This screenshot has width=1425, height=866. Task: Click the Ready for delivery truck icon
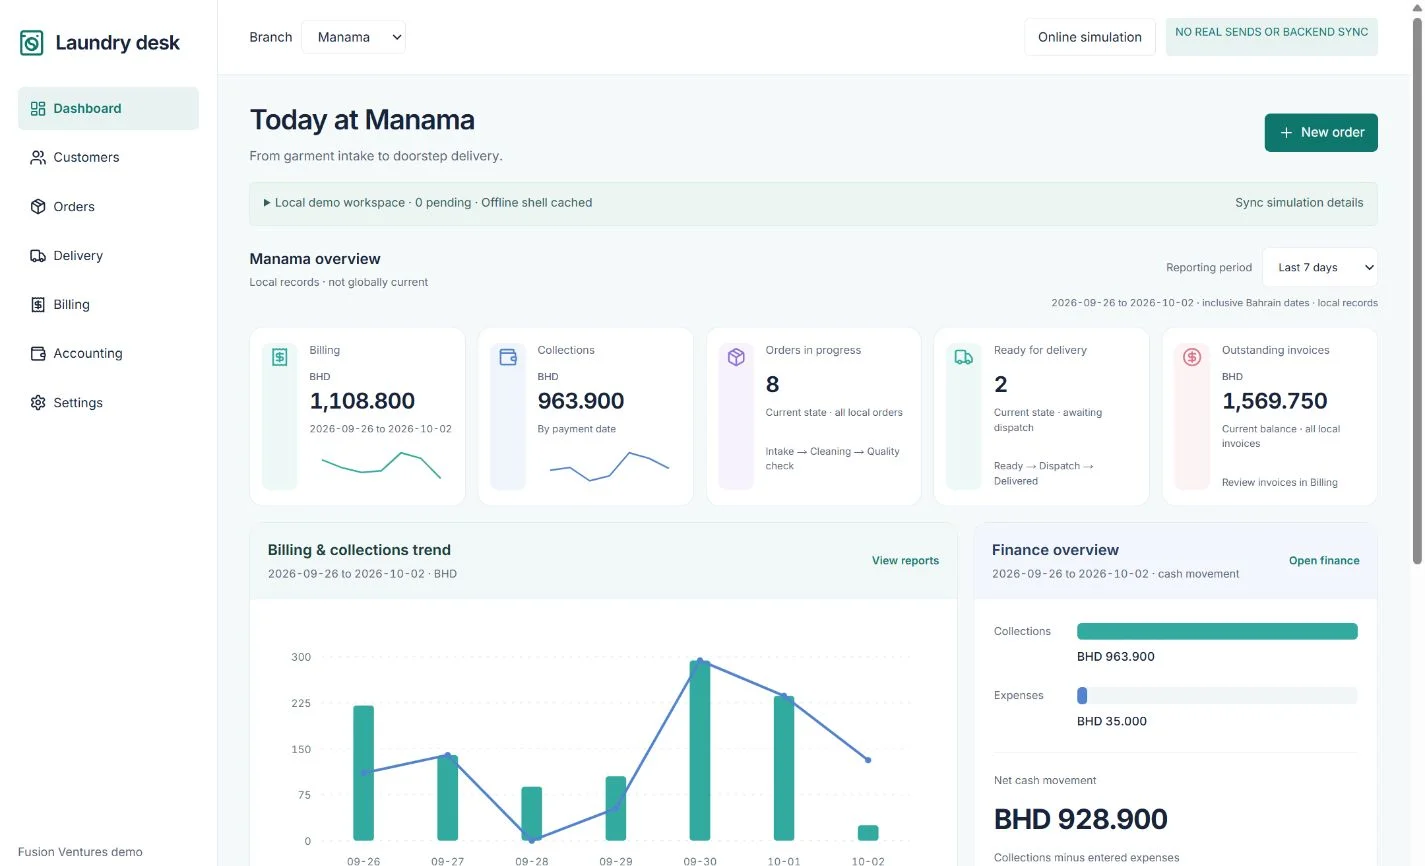coord(964,357)
